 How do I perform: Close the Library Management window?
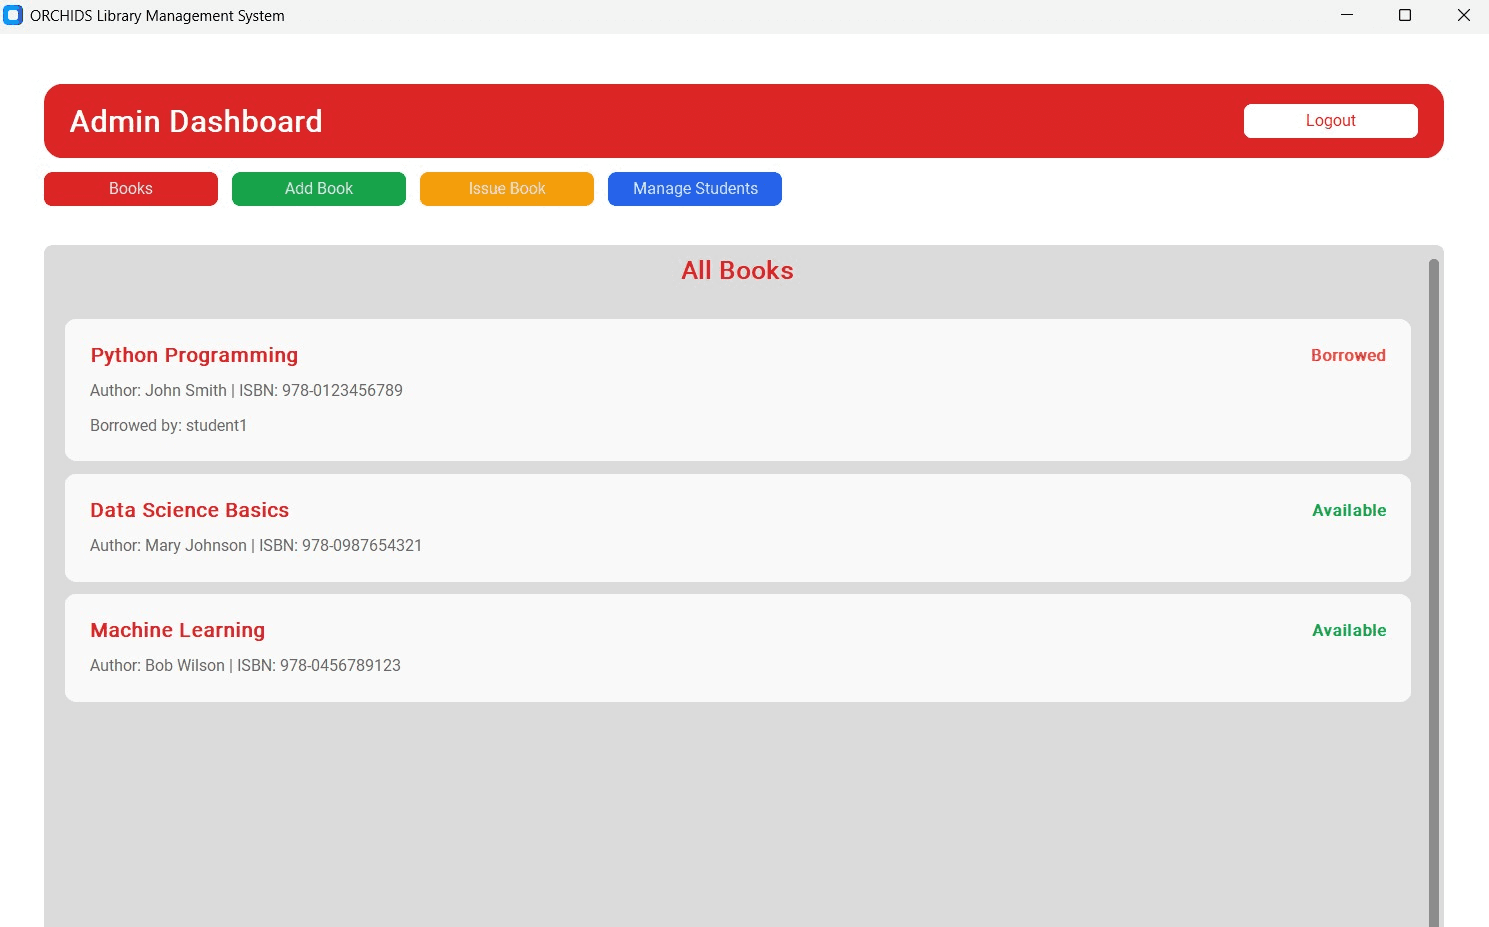pos(1463,15)
